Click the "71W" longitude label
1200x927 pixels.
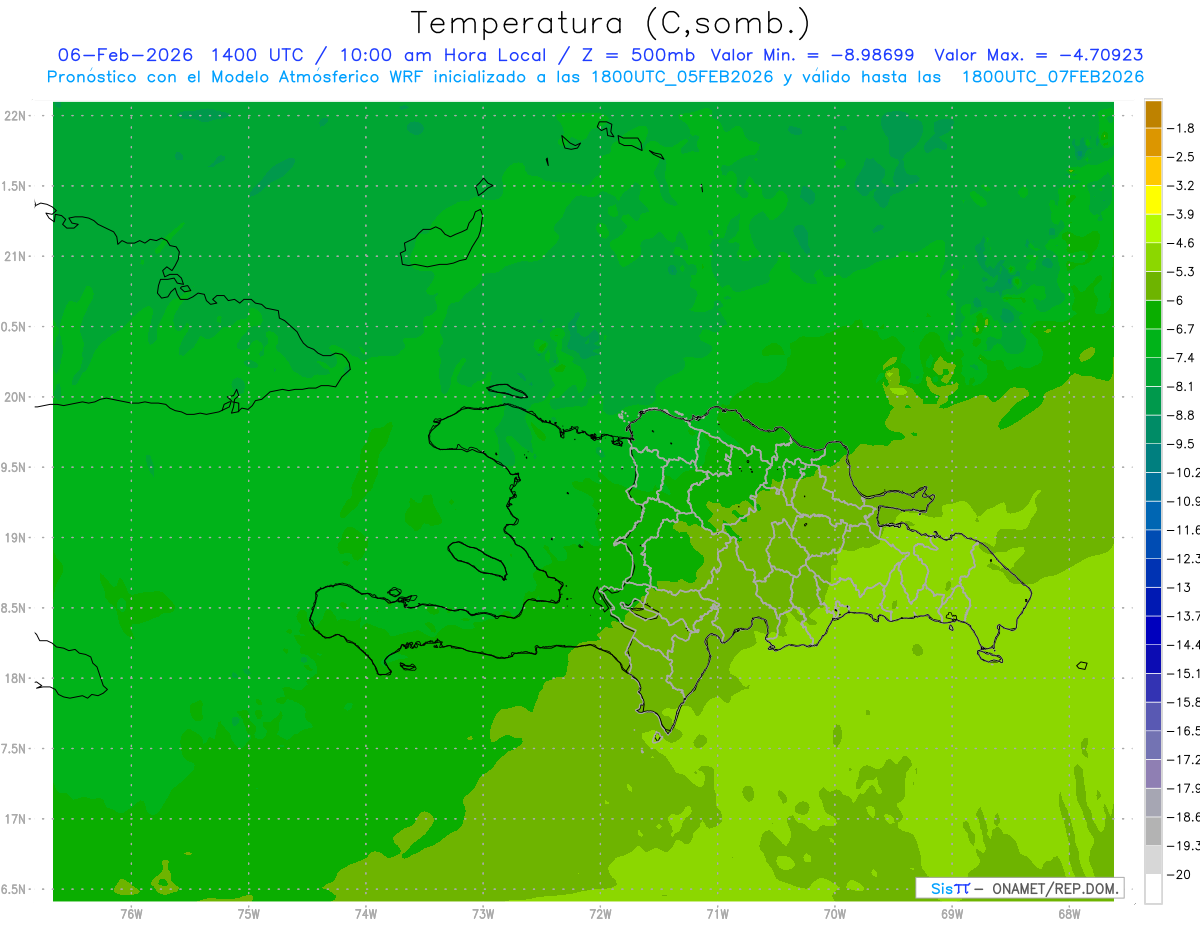[717, 913]
